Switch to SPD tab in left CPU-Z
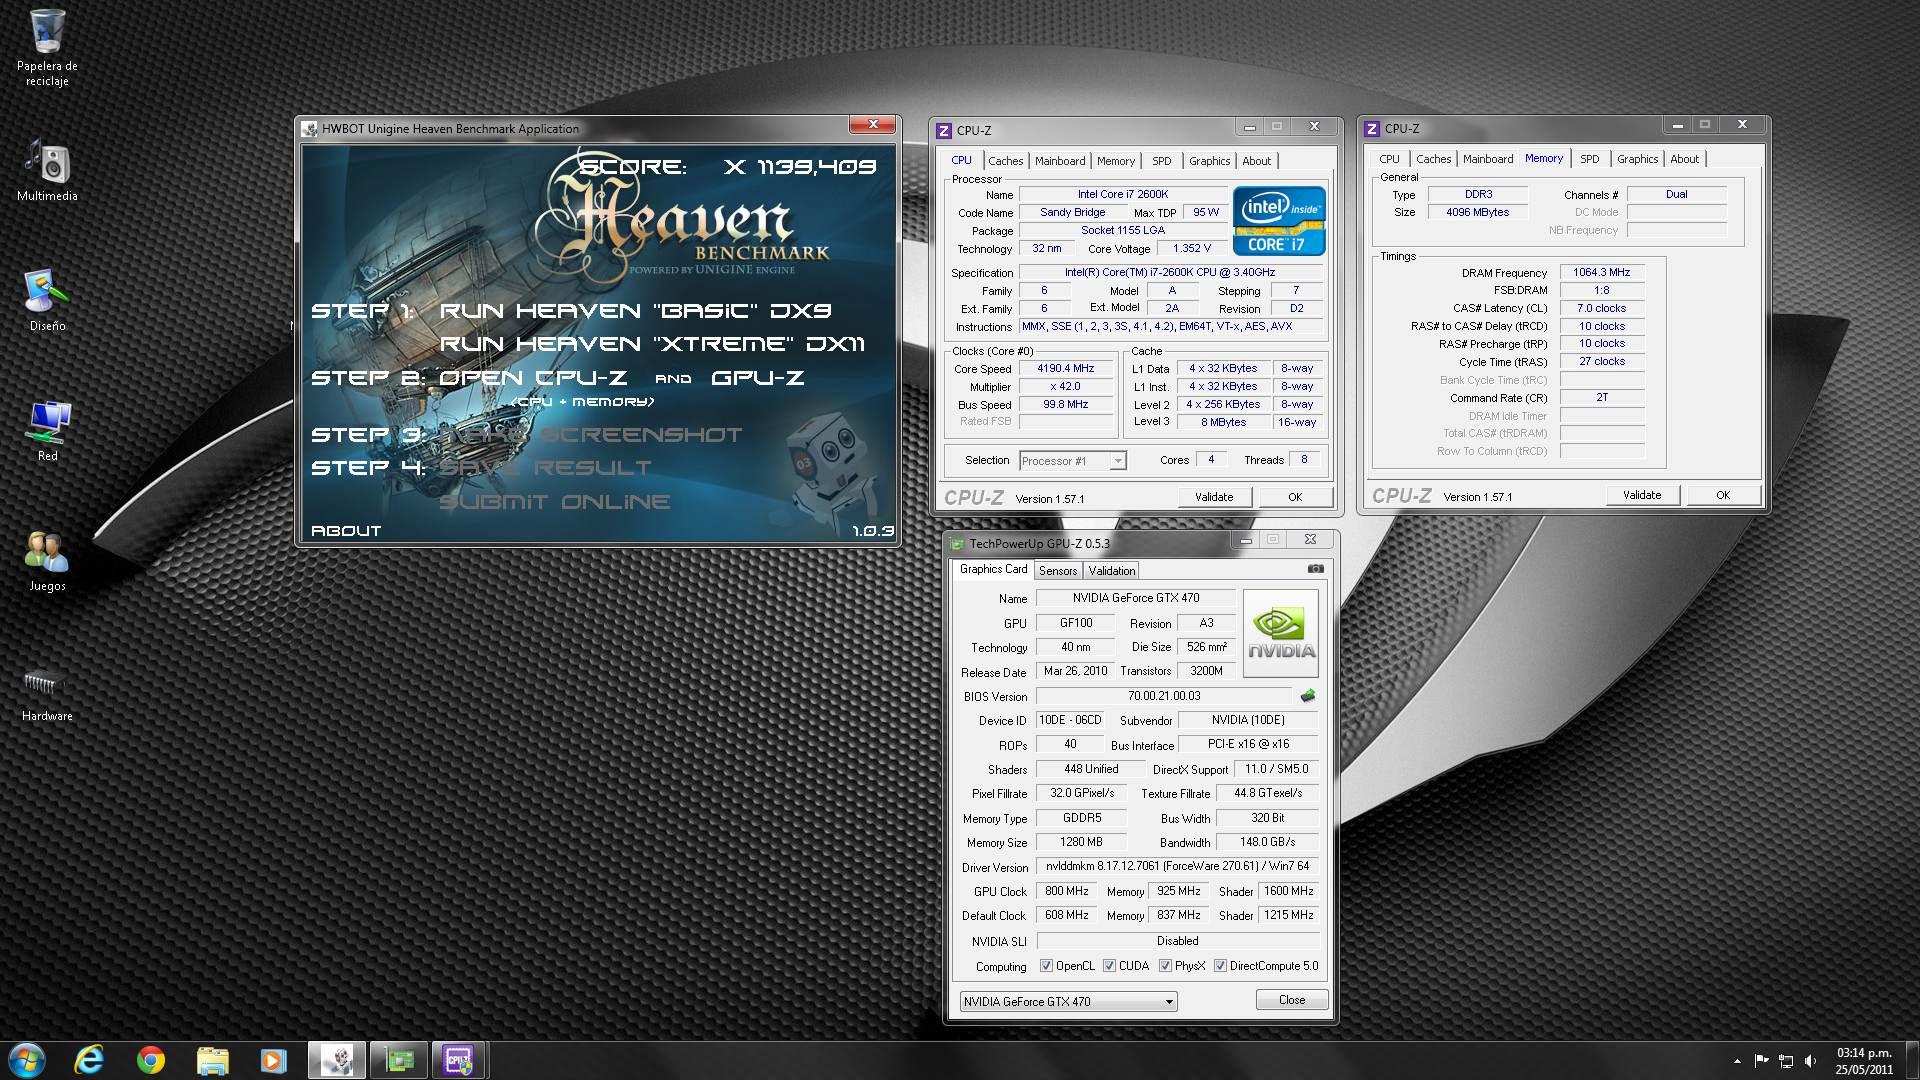This screenshot has height=1080, width=1920. click(1161, 161)
